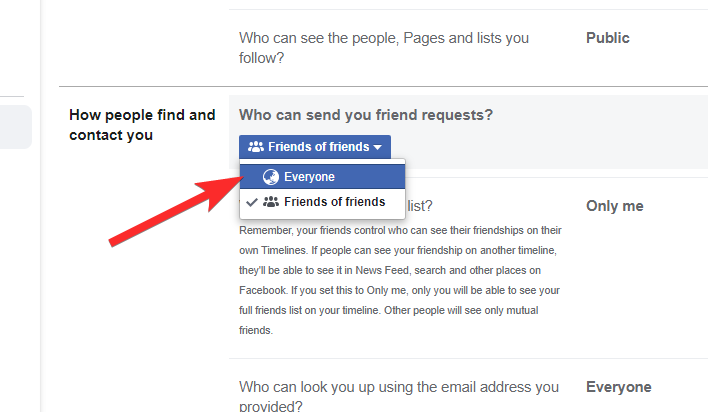The image size is (708, 412).
Task: Click the 'How people find and contact you' section label
Action: [142, 124]
